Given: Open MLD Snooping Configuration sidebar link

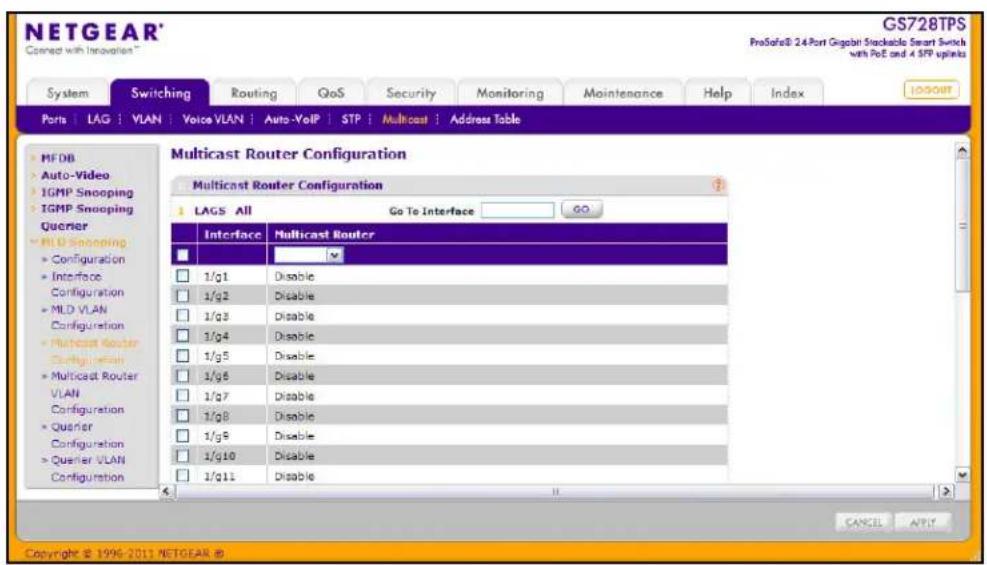Looking at the screenshot, I should click(x=88, y=259).
